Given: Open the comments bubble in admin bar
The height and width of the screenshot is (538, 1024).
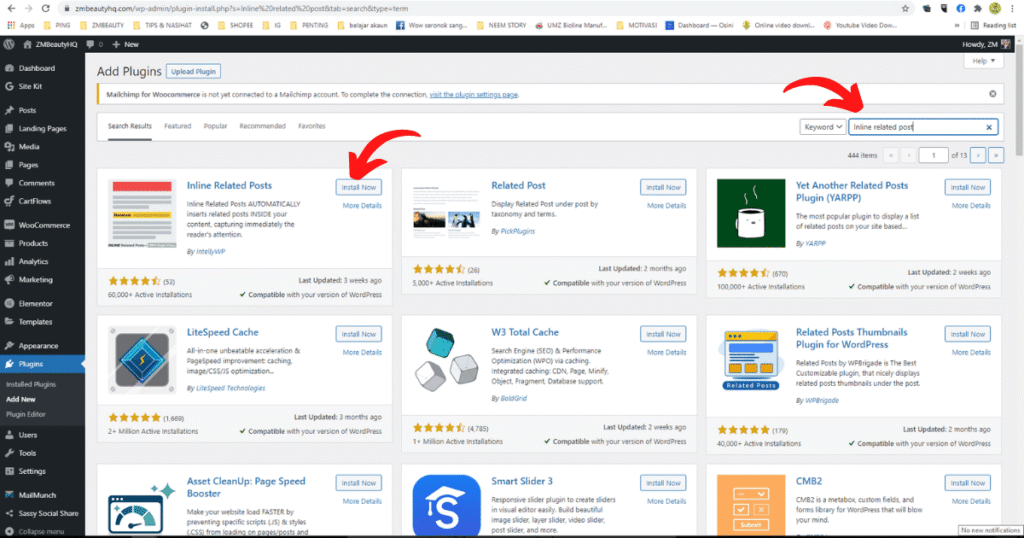Looking at the screenshot, I should 95,44.
